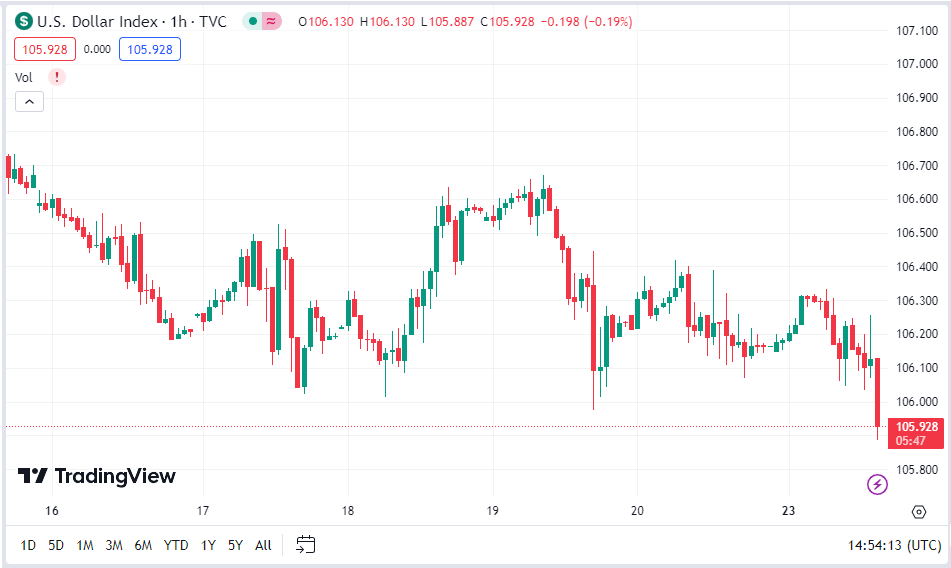Click the red 105.928 sell price box

point(45,50)
